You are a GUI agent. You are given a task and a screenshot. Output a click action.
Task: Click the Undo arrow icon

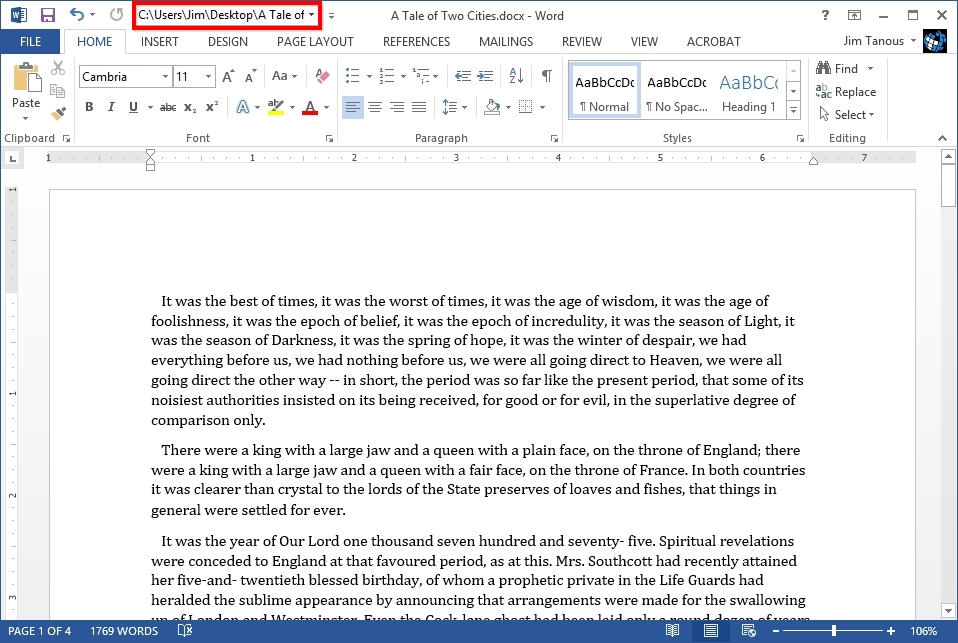(76, 14)
